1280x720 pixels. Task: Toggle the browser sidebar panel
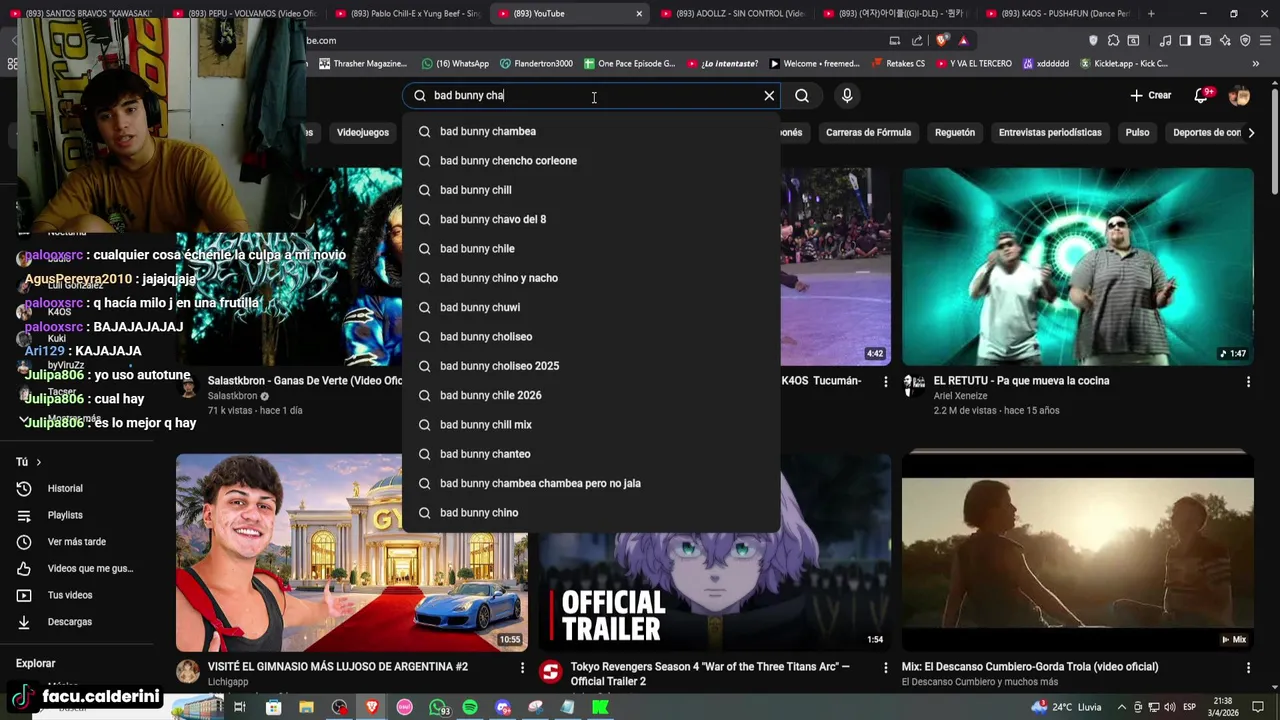[1185, 41]
